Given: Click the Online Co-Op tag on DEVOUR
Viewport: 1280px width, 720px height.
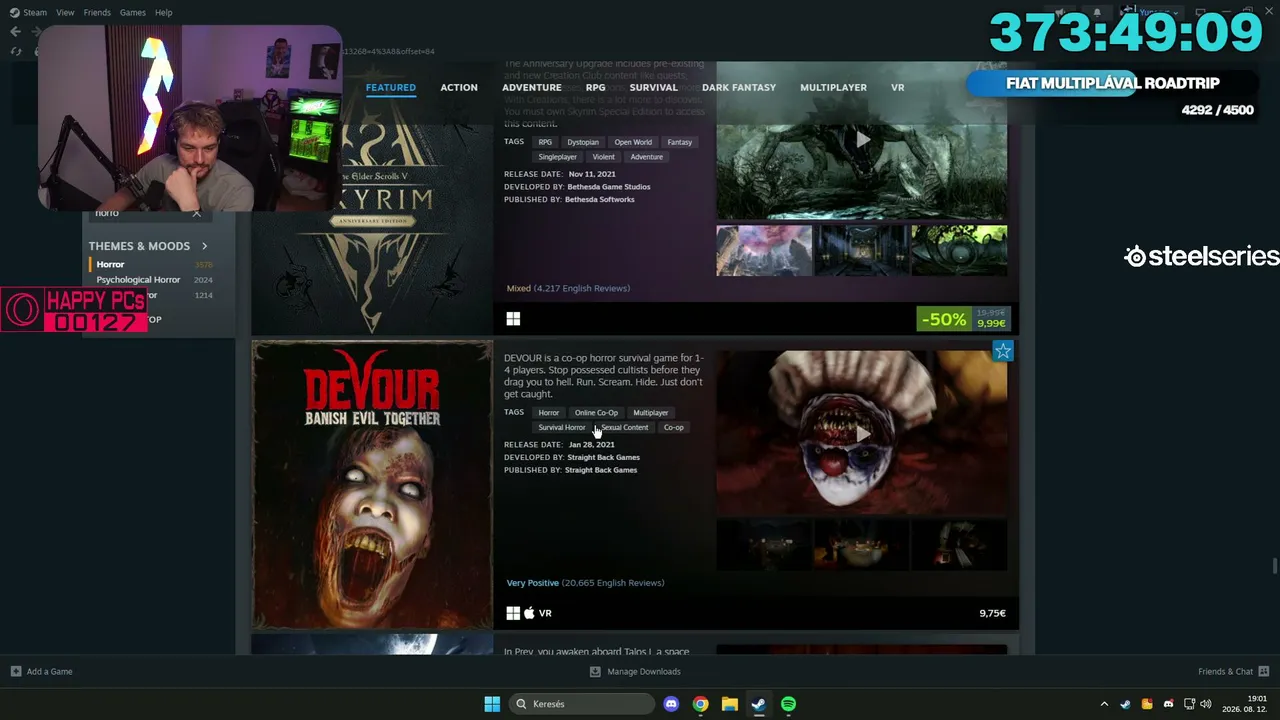Looking at the screenshot, I should 596,413.
